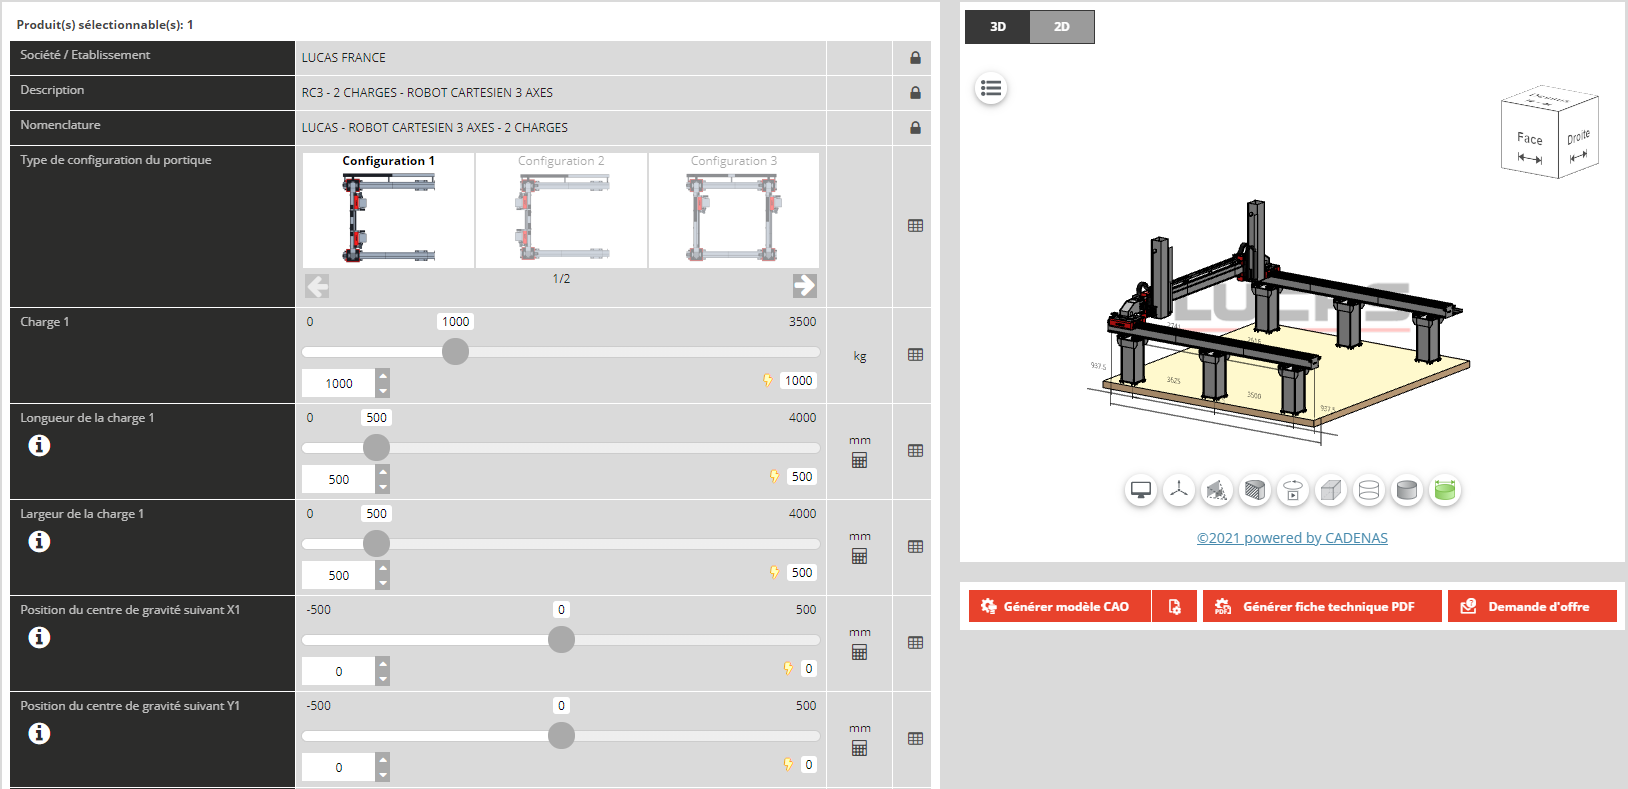1628x789 pixels.
Task: Decrease gravité Y1 with down stepper
Action: click(383, 775)
